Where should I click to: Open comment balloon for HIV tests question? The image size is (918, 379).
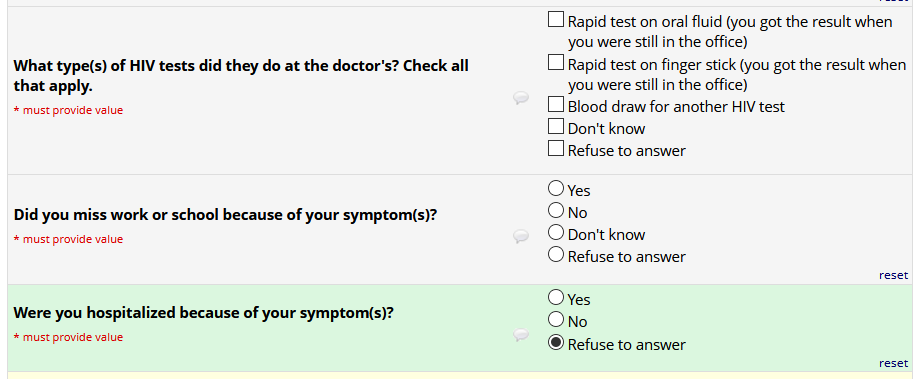pyautogui.click(x=521, y=98)
